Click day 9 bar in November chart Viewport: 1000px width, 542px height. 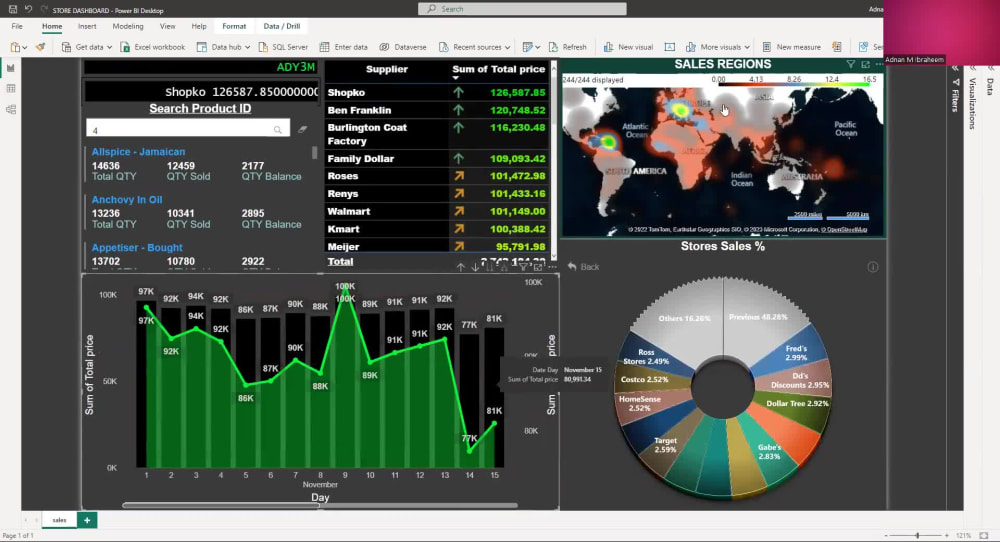coord(345,381)
